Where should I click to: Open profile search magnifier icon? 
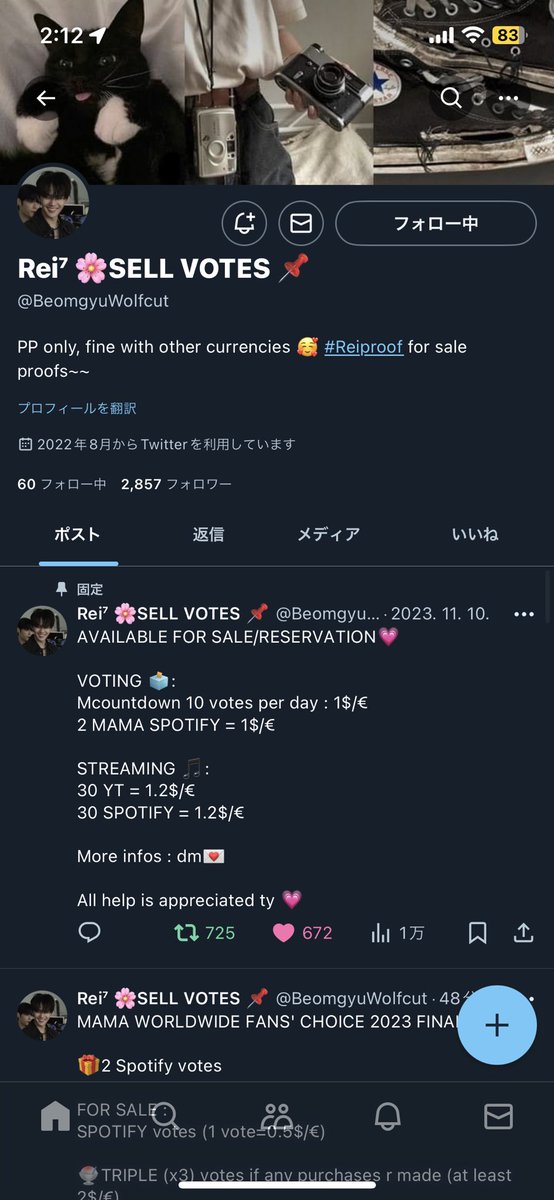tap(451, 98)
